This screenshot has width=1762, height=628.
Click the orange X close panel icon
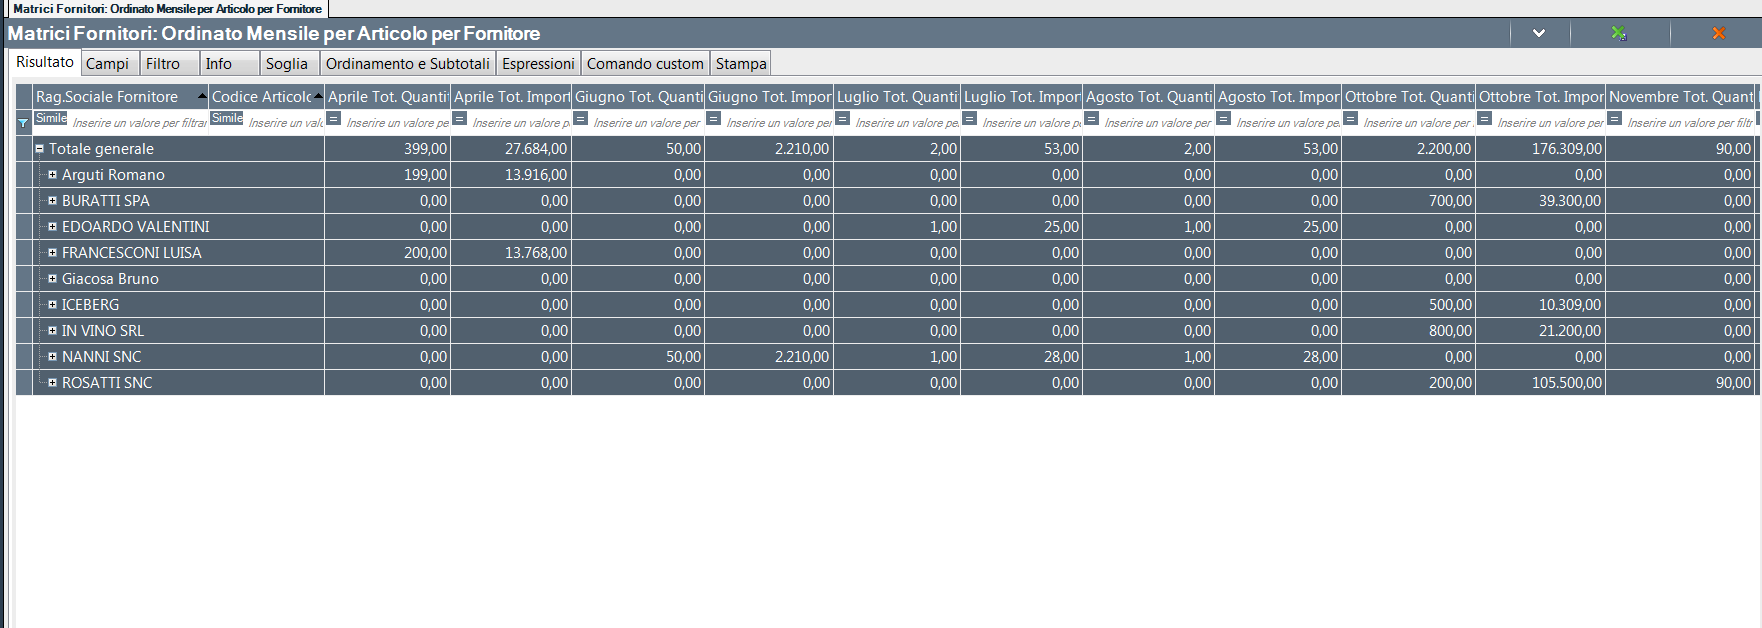(1718, 33)
